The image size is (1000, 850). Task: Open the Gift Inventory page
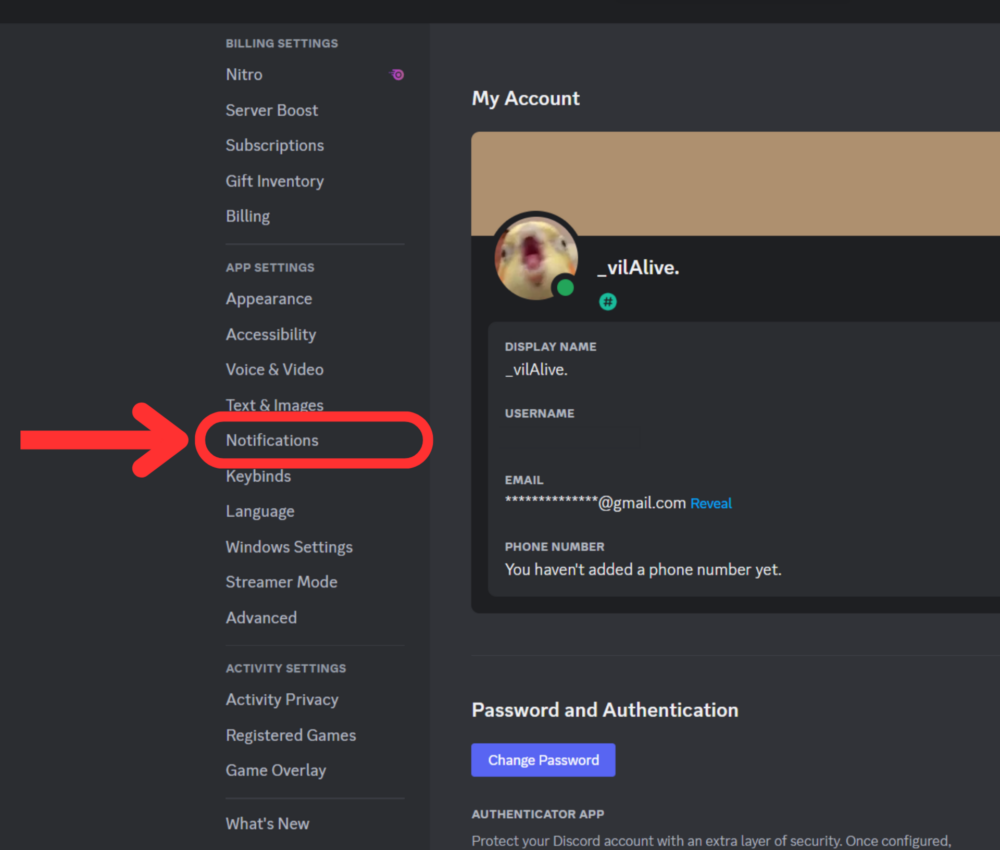pyautogui.click(x=274, y=181)
